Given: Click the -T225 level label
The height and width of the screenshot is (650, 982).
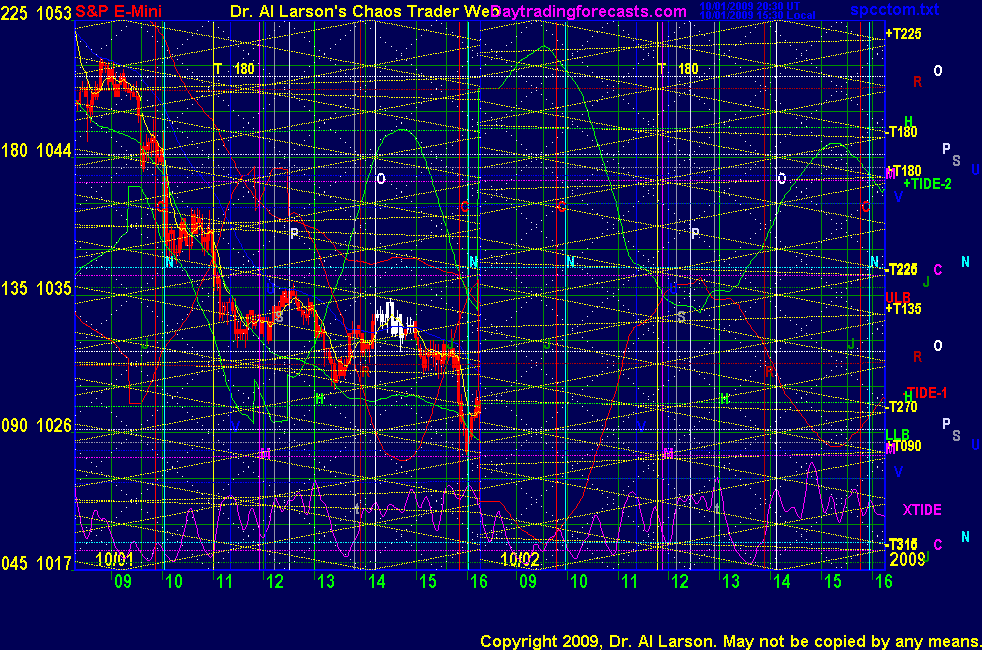Looking at the screenshot, I should coord(902,269).
